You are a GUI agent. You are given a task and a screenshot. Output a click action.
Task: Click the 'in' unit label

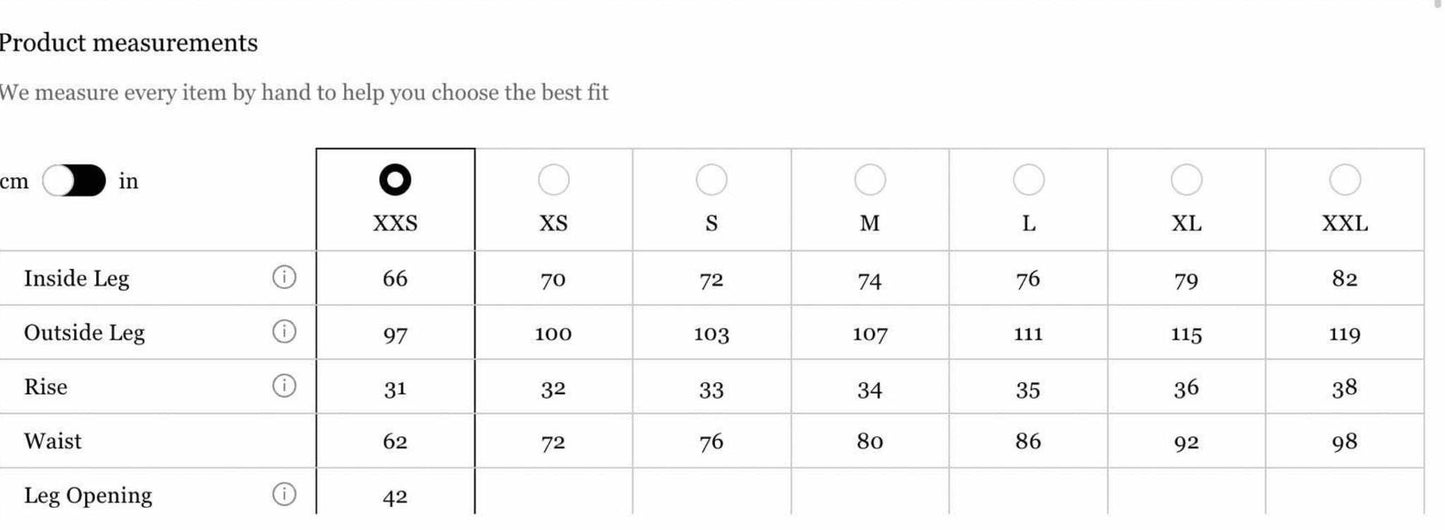[x=129, y=181]
